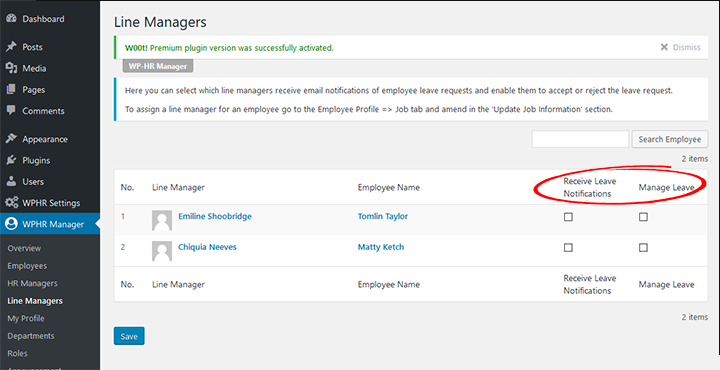Dismiss the plugin activation notice
720x370 pixels.
[681, 47]
